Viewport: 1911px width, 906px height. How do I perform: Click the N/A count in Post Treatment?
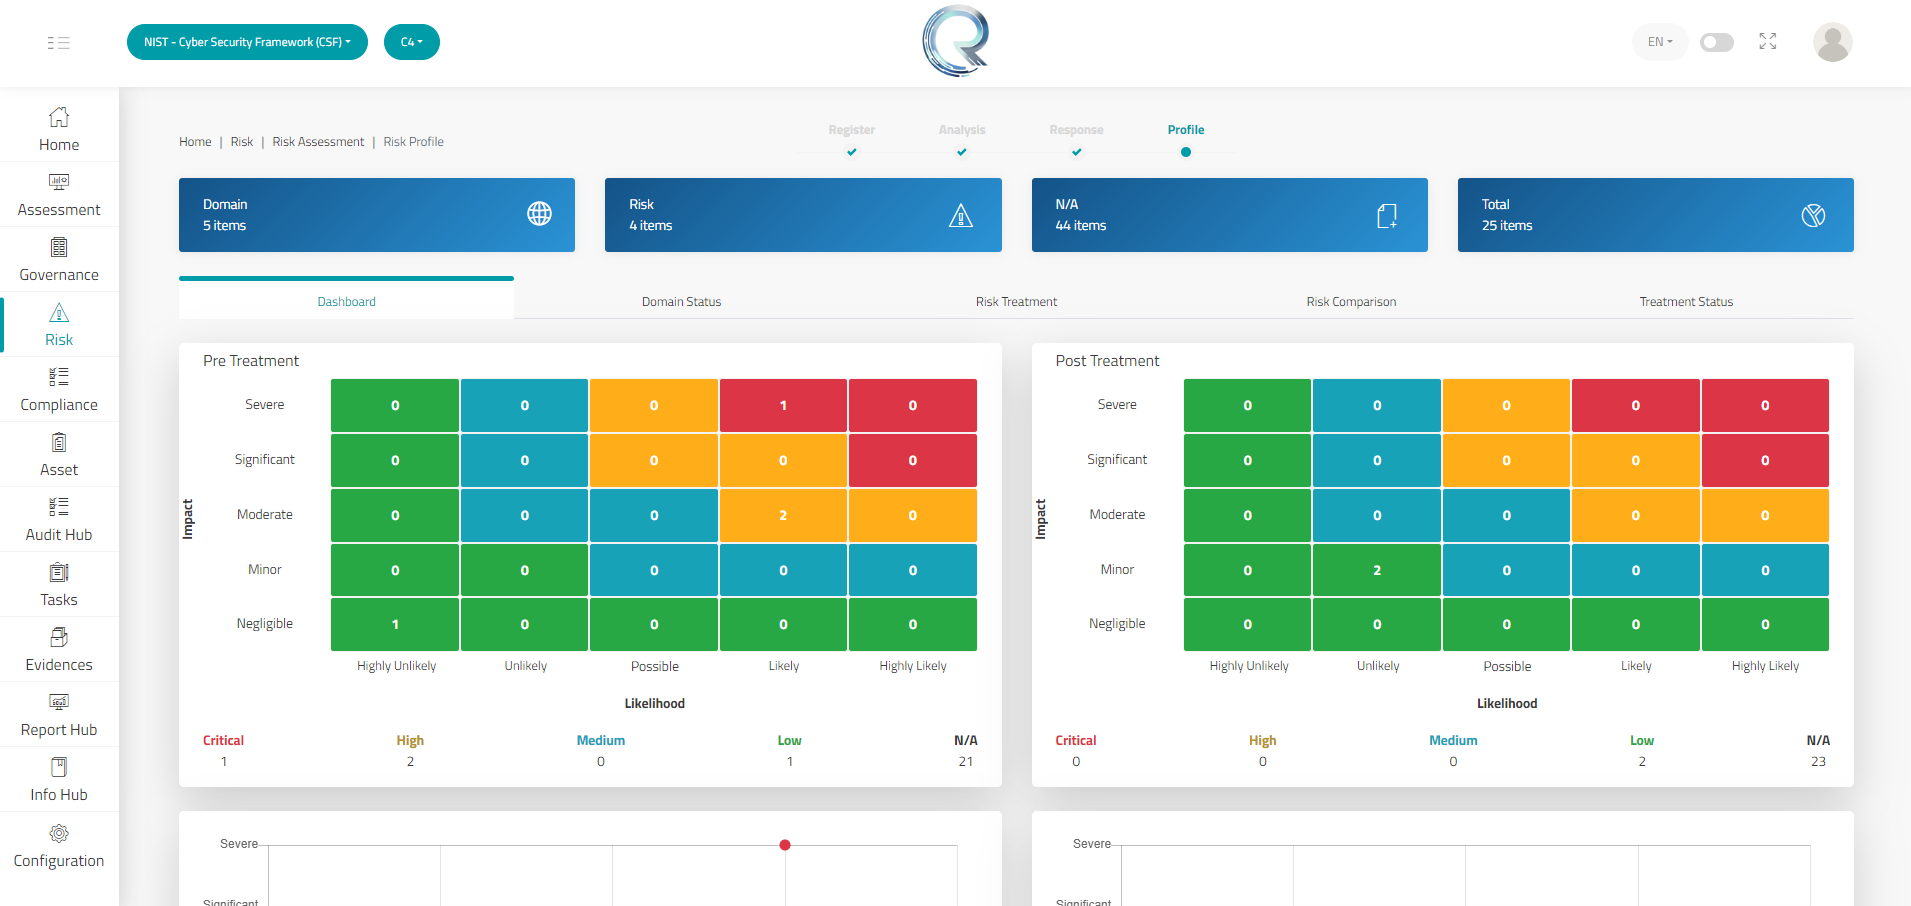pos(1818,762)
